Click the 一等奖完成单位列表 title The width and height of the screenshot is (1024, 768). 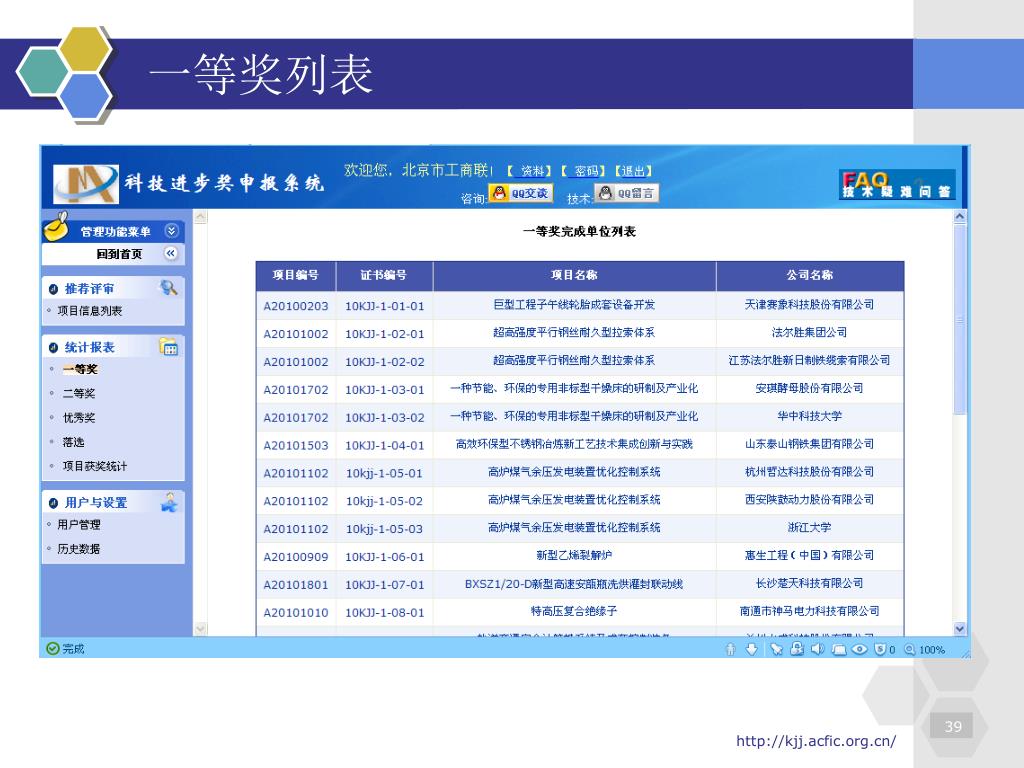point(579,231)
